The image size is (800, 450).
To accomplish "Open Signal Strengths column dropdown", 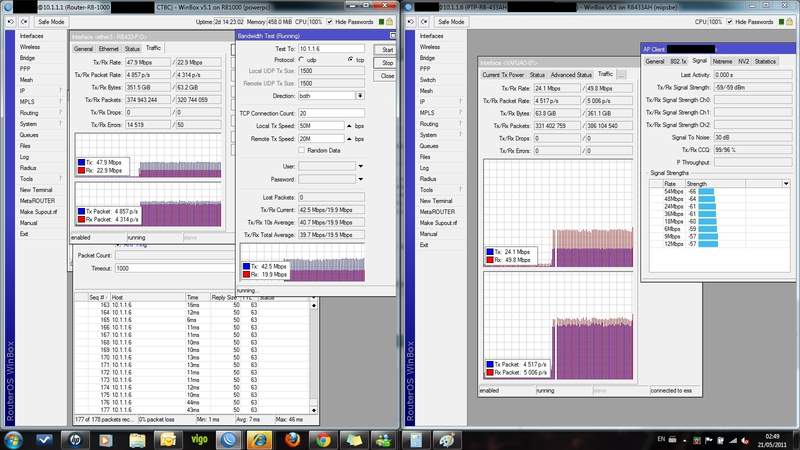I will click(x=786, y=184).
